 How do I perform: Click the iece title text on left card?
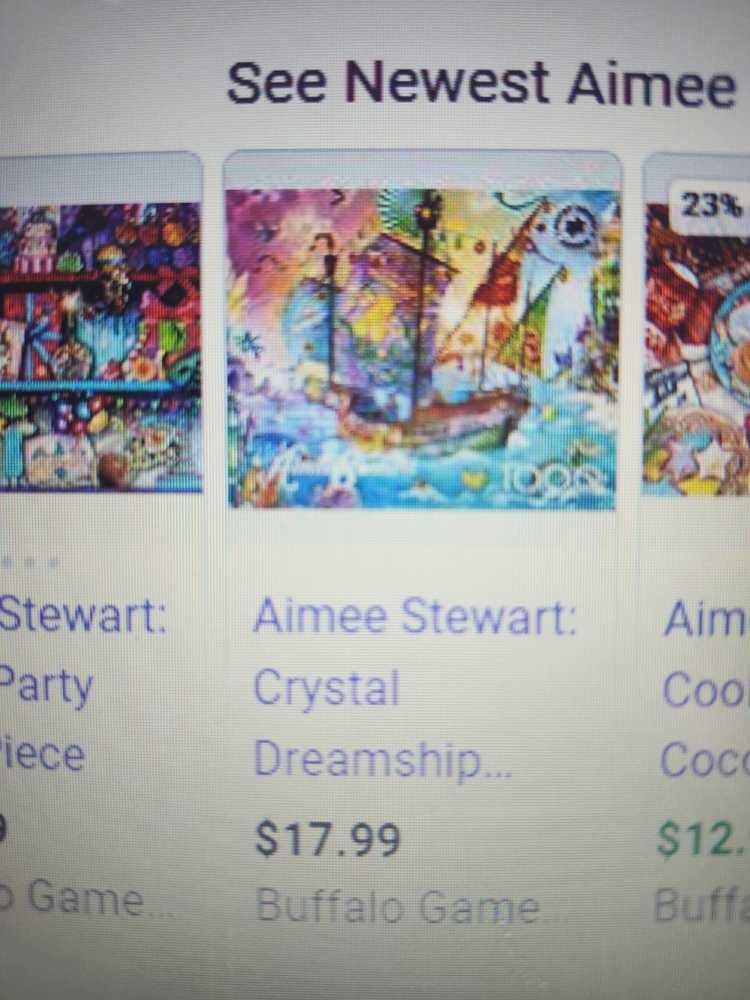[x=42, y=754]
